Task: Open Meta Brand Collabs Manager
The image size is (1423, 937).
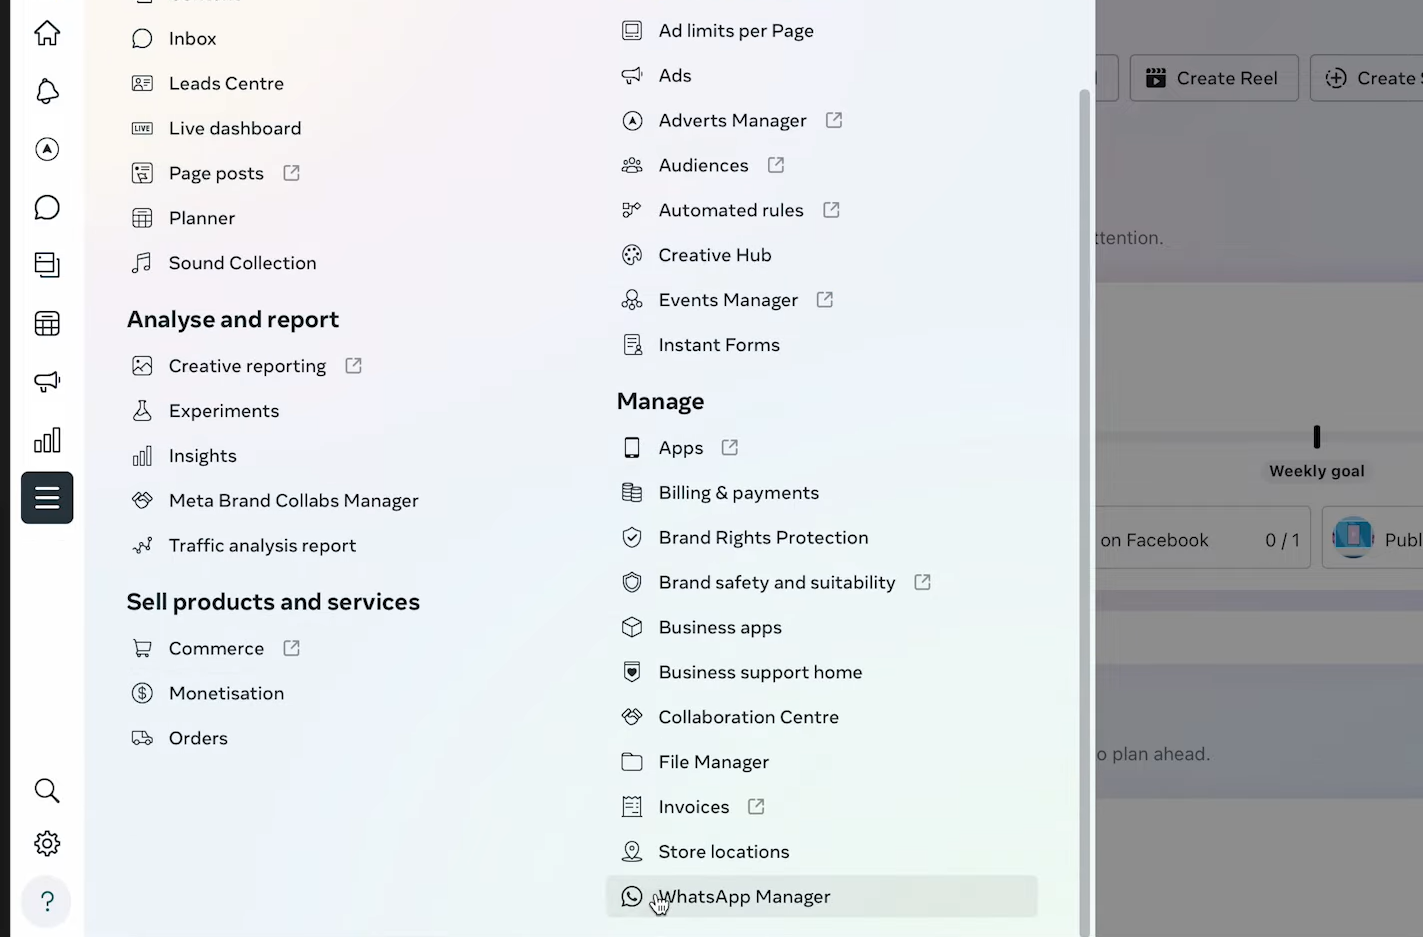Action: click(293, 501)
